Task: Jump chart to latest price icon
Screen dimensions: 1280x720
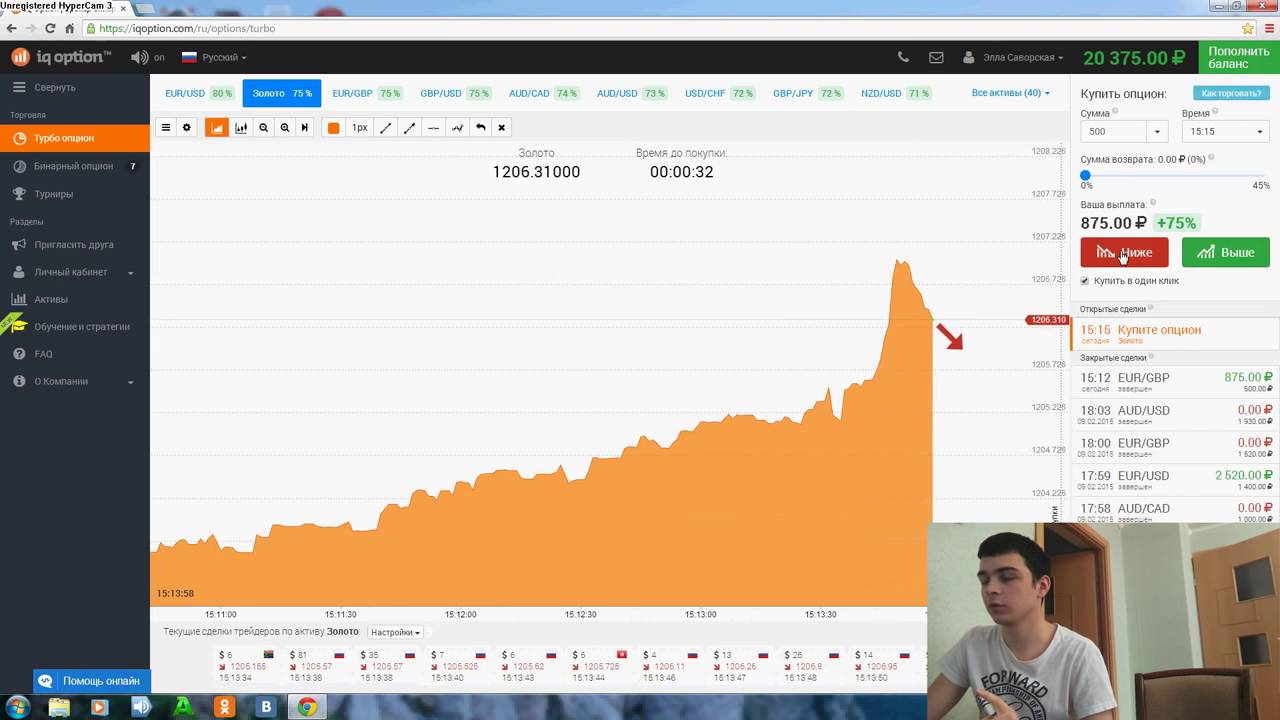Action: click(x=305, y=128)
